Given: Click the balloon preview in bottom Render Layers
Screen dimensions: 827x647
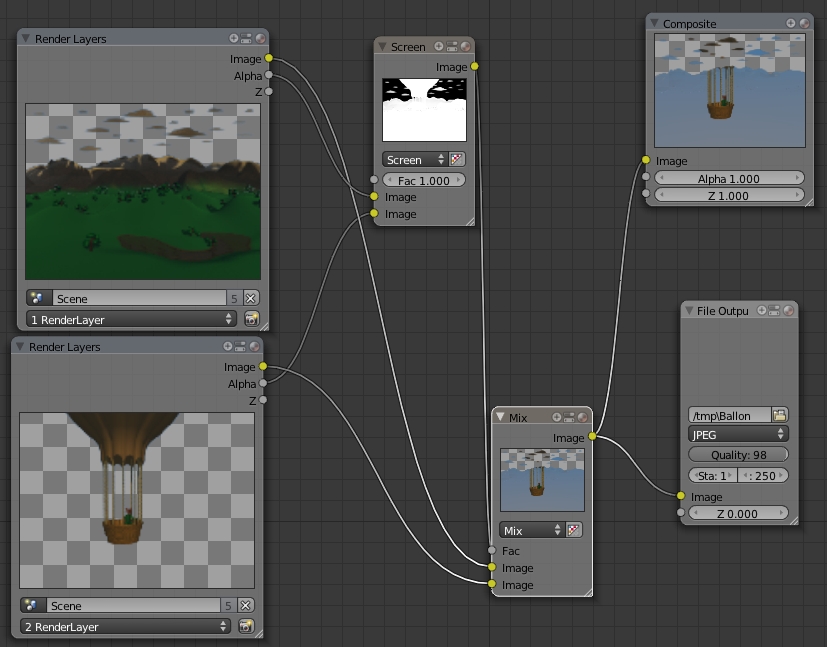Looking at the screenshot, I should coord(137,500).
